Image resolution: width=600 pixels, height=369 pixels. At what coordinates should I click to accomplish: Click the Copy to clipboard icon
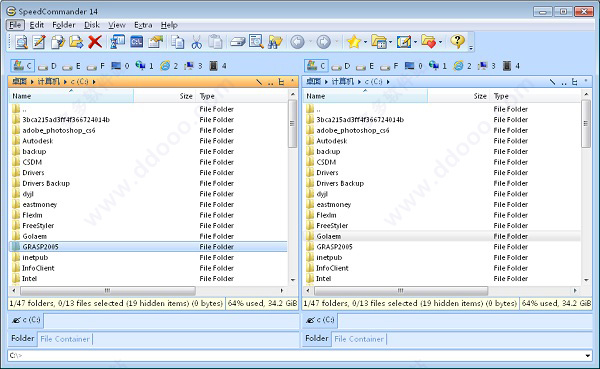178,42
